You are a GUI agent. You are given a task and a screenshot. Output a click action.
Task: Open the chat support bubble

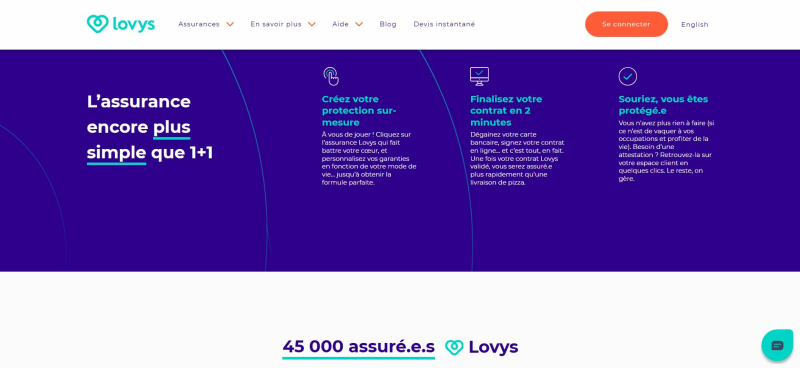777,346
